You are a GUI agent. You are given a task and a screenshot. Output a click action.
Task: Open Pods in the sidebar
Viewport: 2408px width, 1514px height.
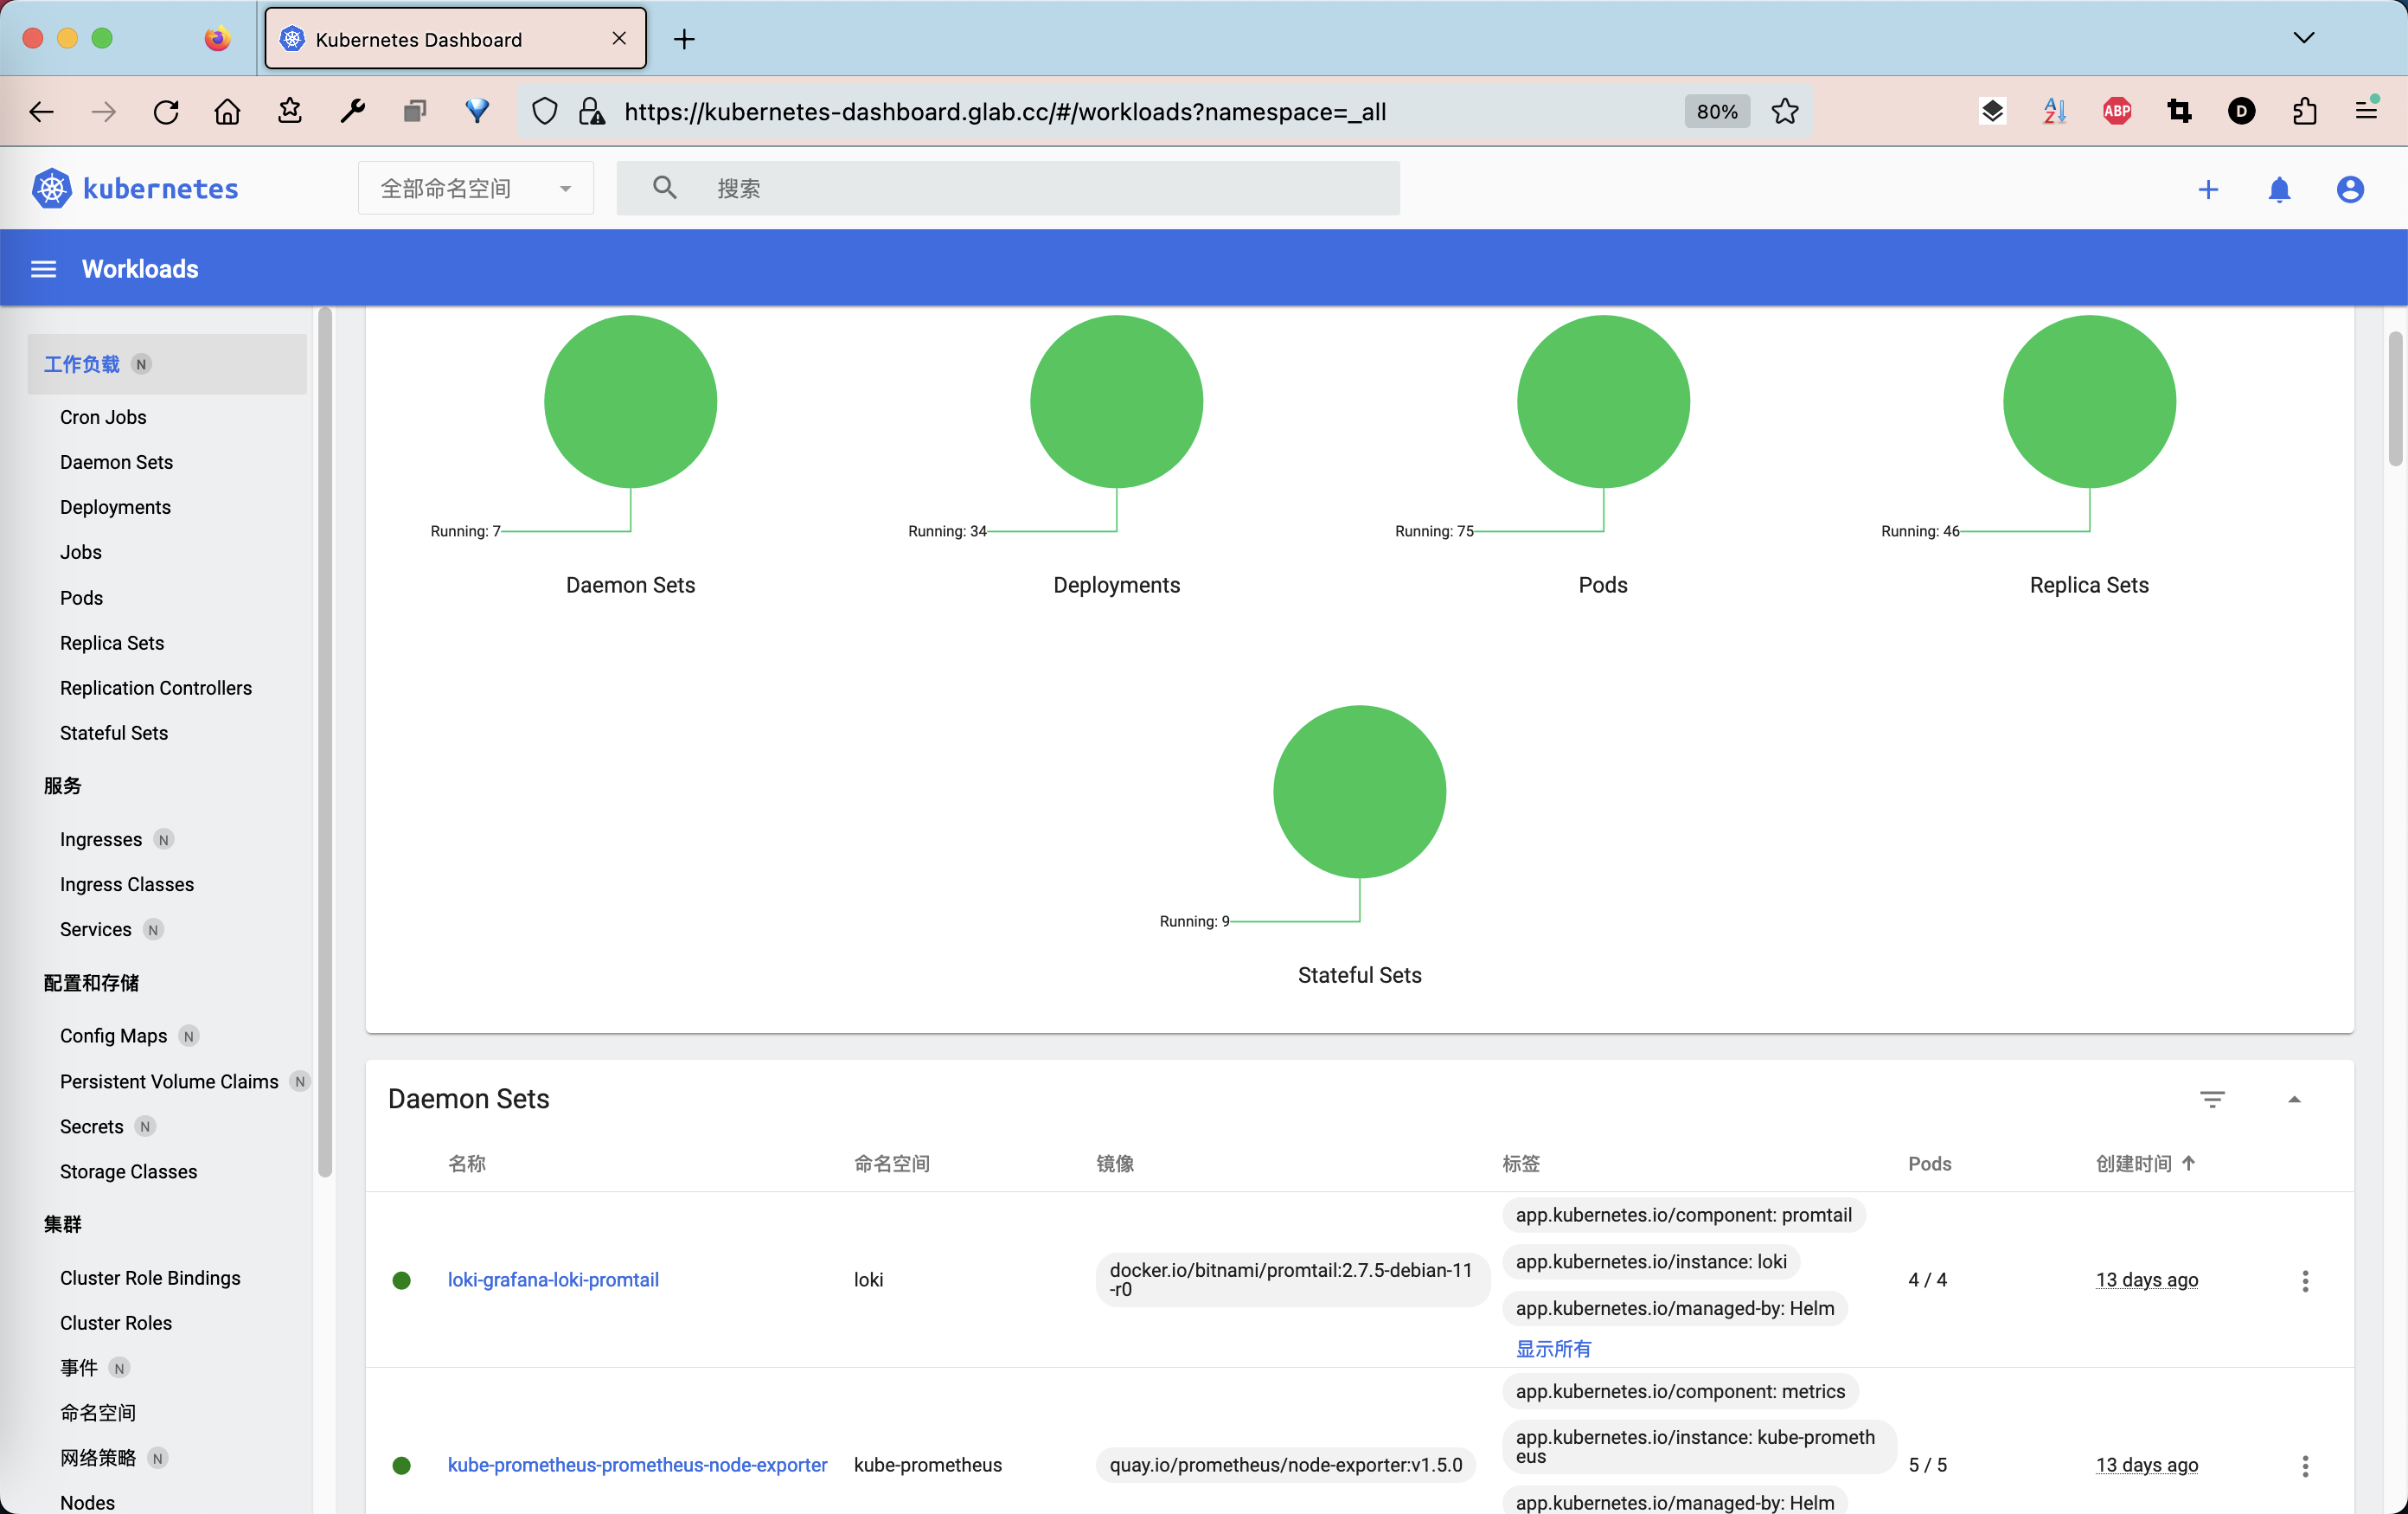tap(81, 598)
